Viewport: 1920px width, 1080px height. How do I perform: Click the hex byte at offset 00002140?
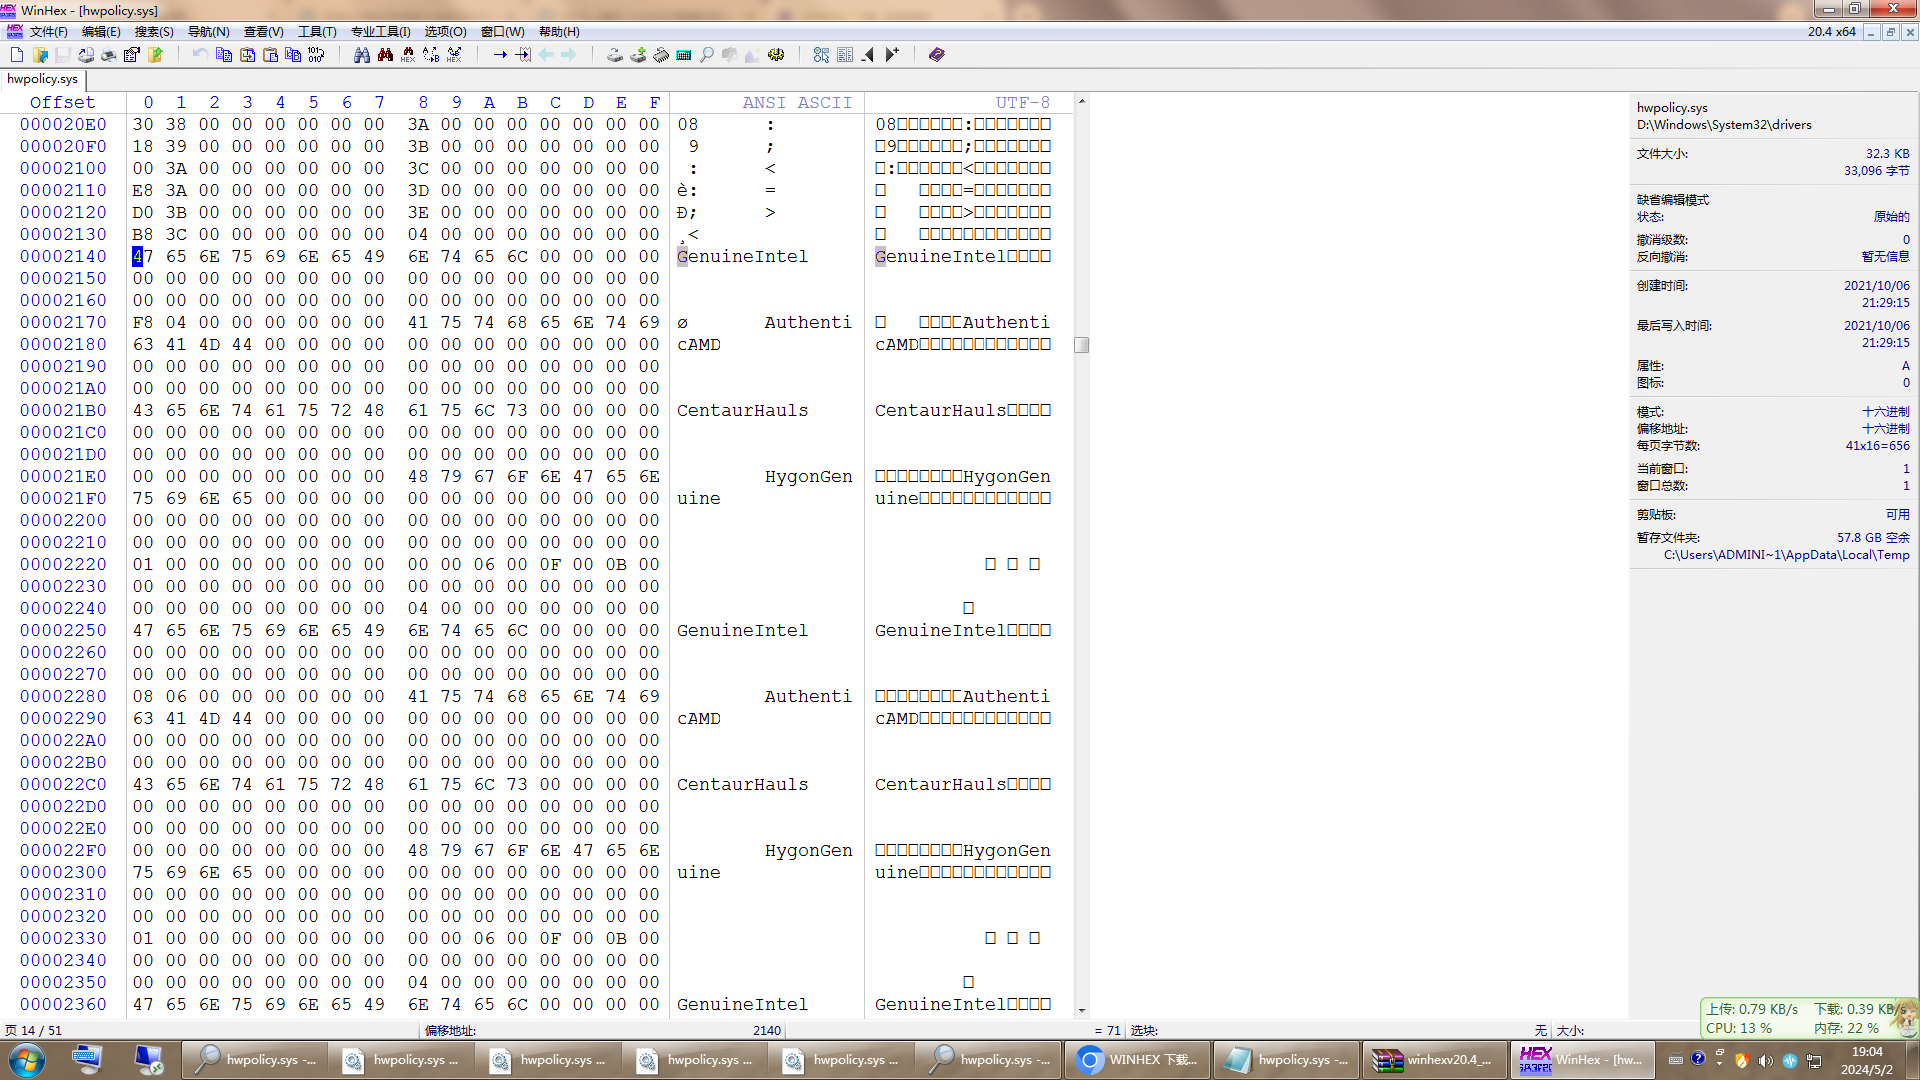click(x=143, y=257)
